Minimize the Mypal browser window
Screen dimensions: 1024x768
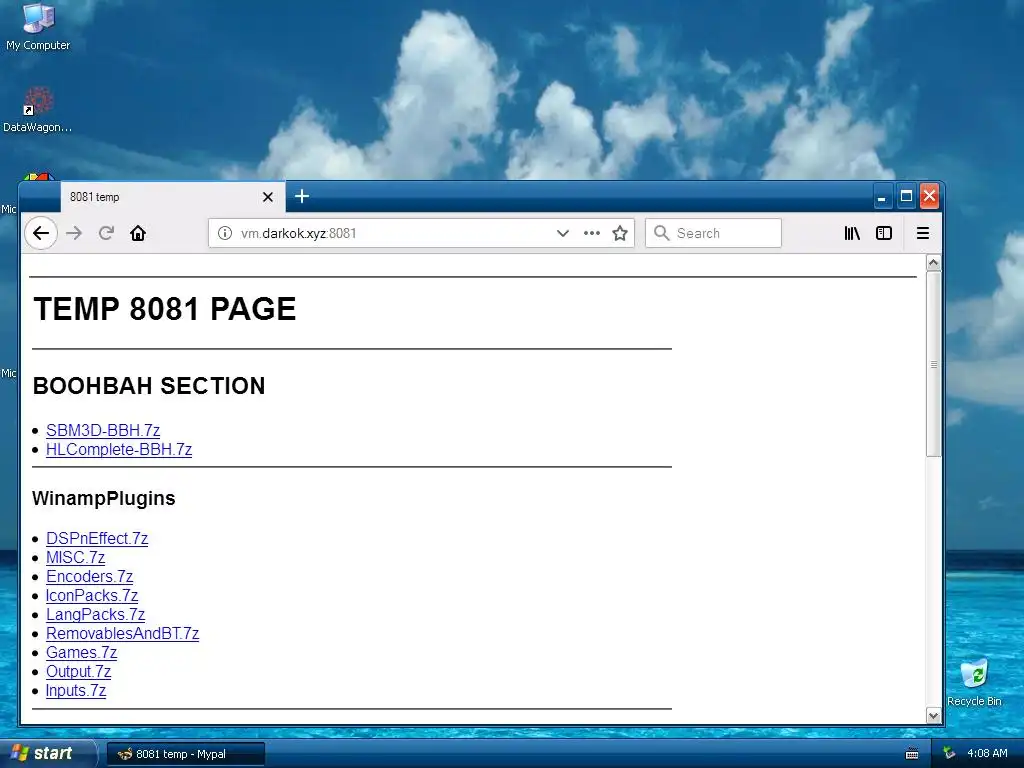(x=882, y=196)
